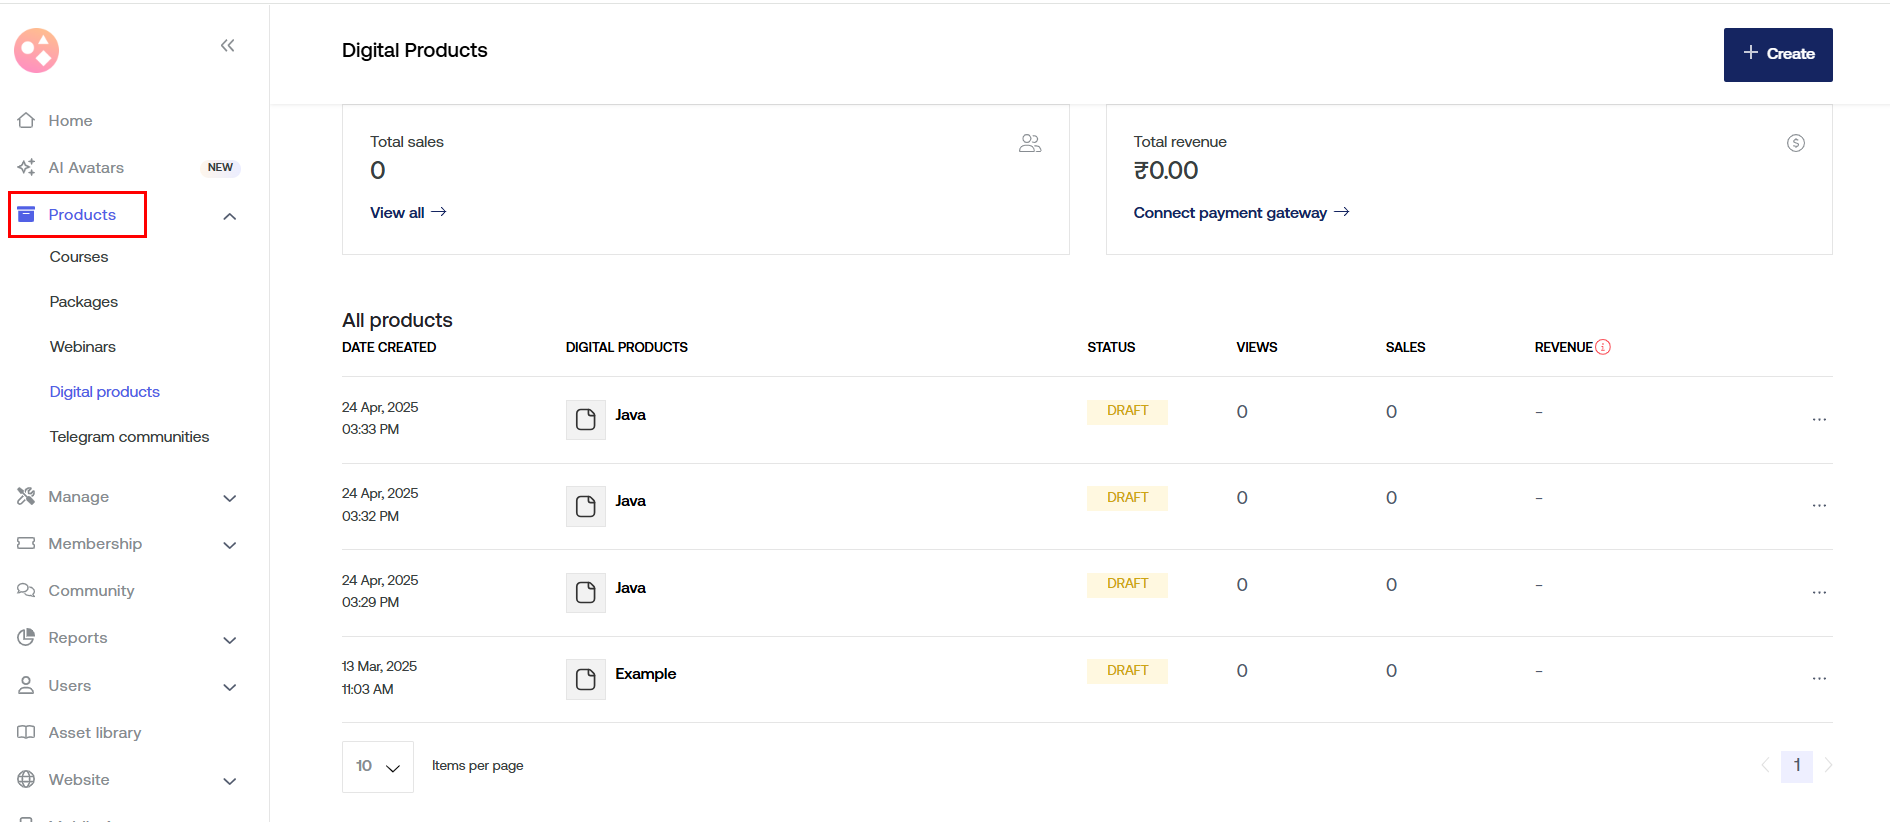This screenshot has height=822, width=1890.
Task: Collapse the sidebar with double-chevron icon
Action: click(228, 45)
